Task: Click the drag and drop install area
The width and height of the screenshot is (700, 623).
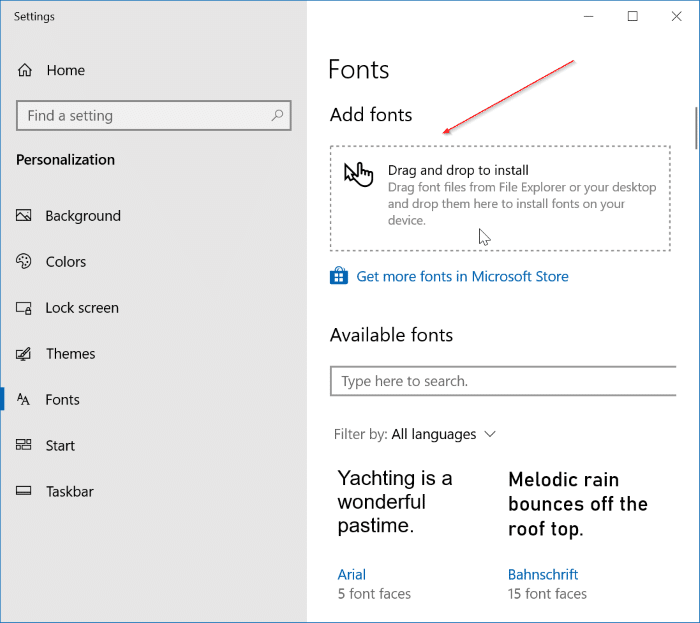Action: pyautogui.click(x=500, y=197)
